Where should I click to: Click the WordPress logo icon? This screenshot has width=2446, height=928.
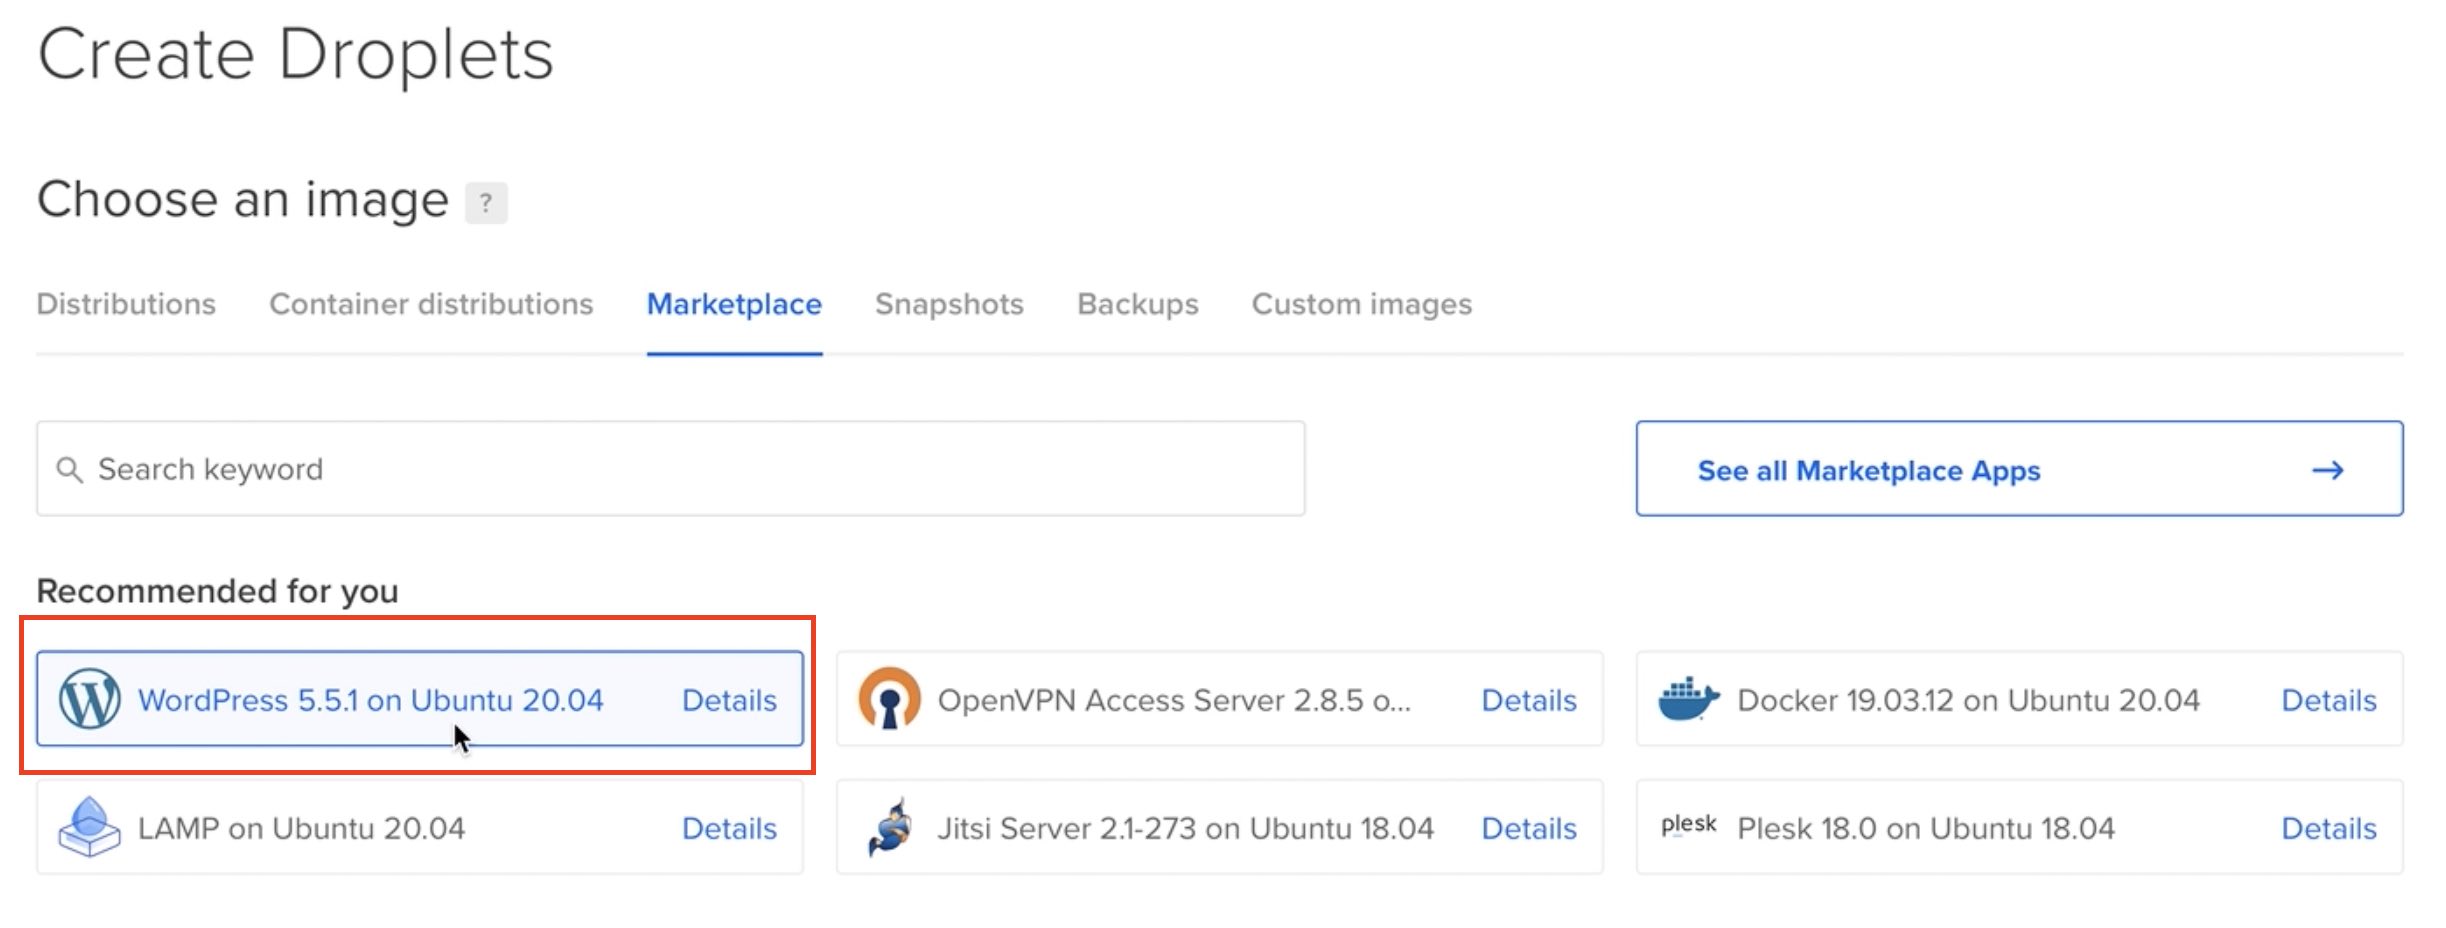[89, 699]
